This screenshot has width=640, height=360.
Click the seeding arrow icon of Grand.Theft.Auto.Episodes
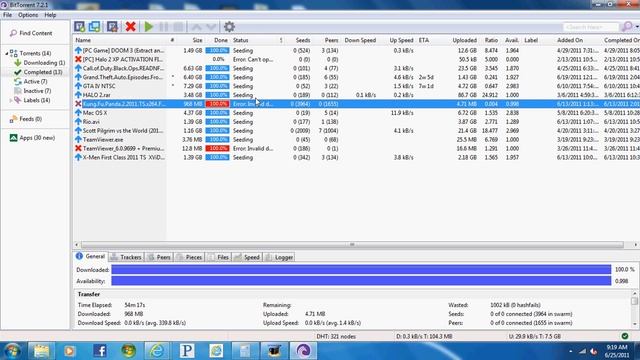(x=78, y=78)
